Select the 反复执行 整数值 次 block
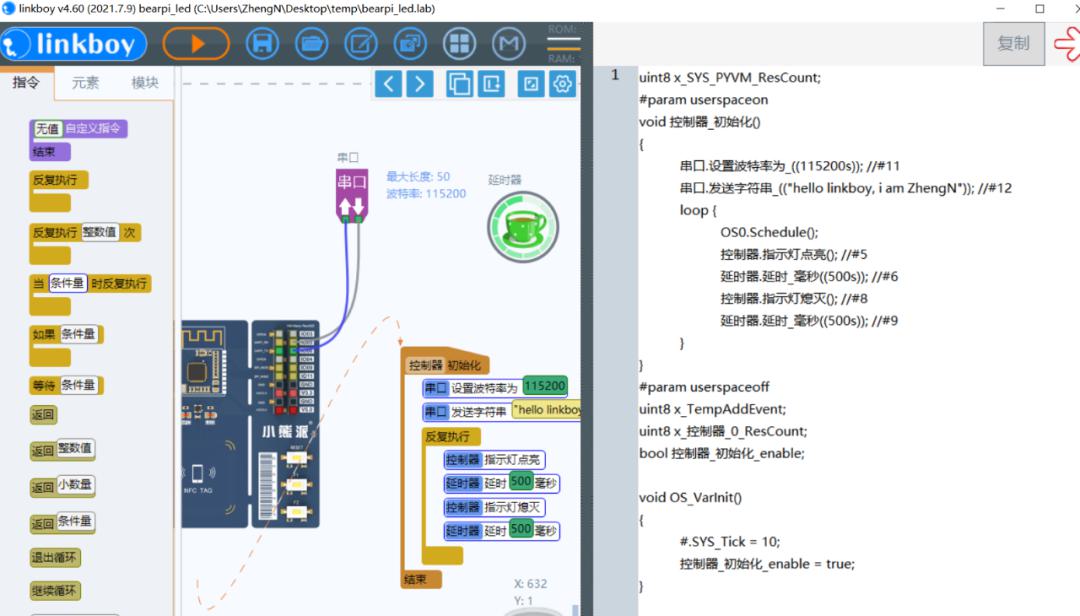The width and height of the screenshot is (1080, 616). pyautogui.click(x=85, y=233)
